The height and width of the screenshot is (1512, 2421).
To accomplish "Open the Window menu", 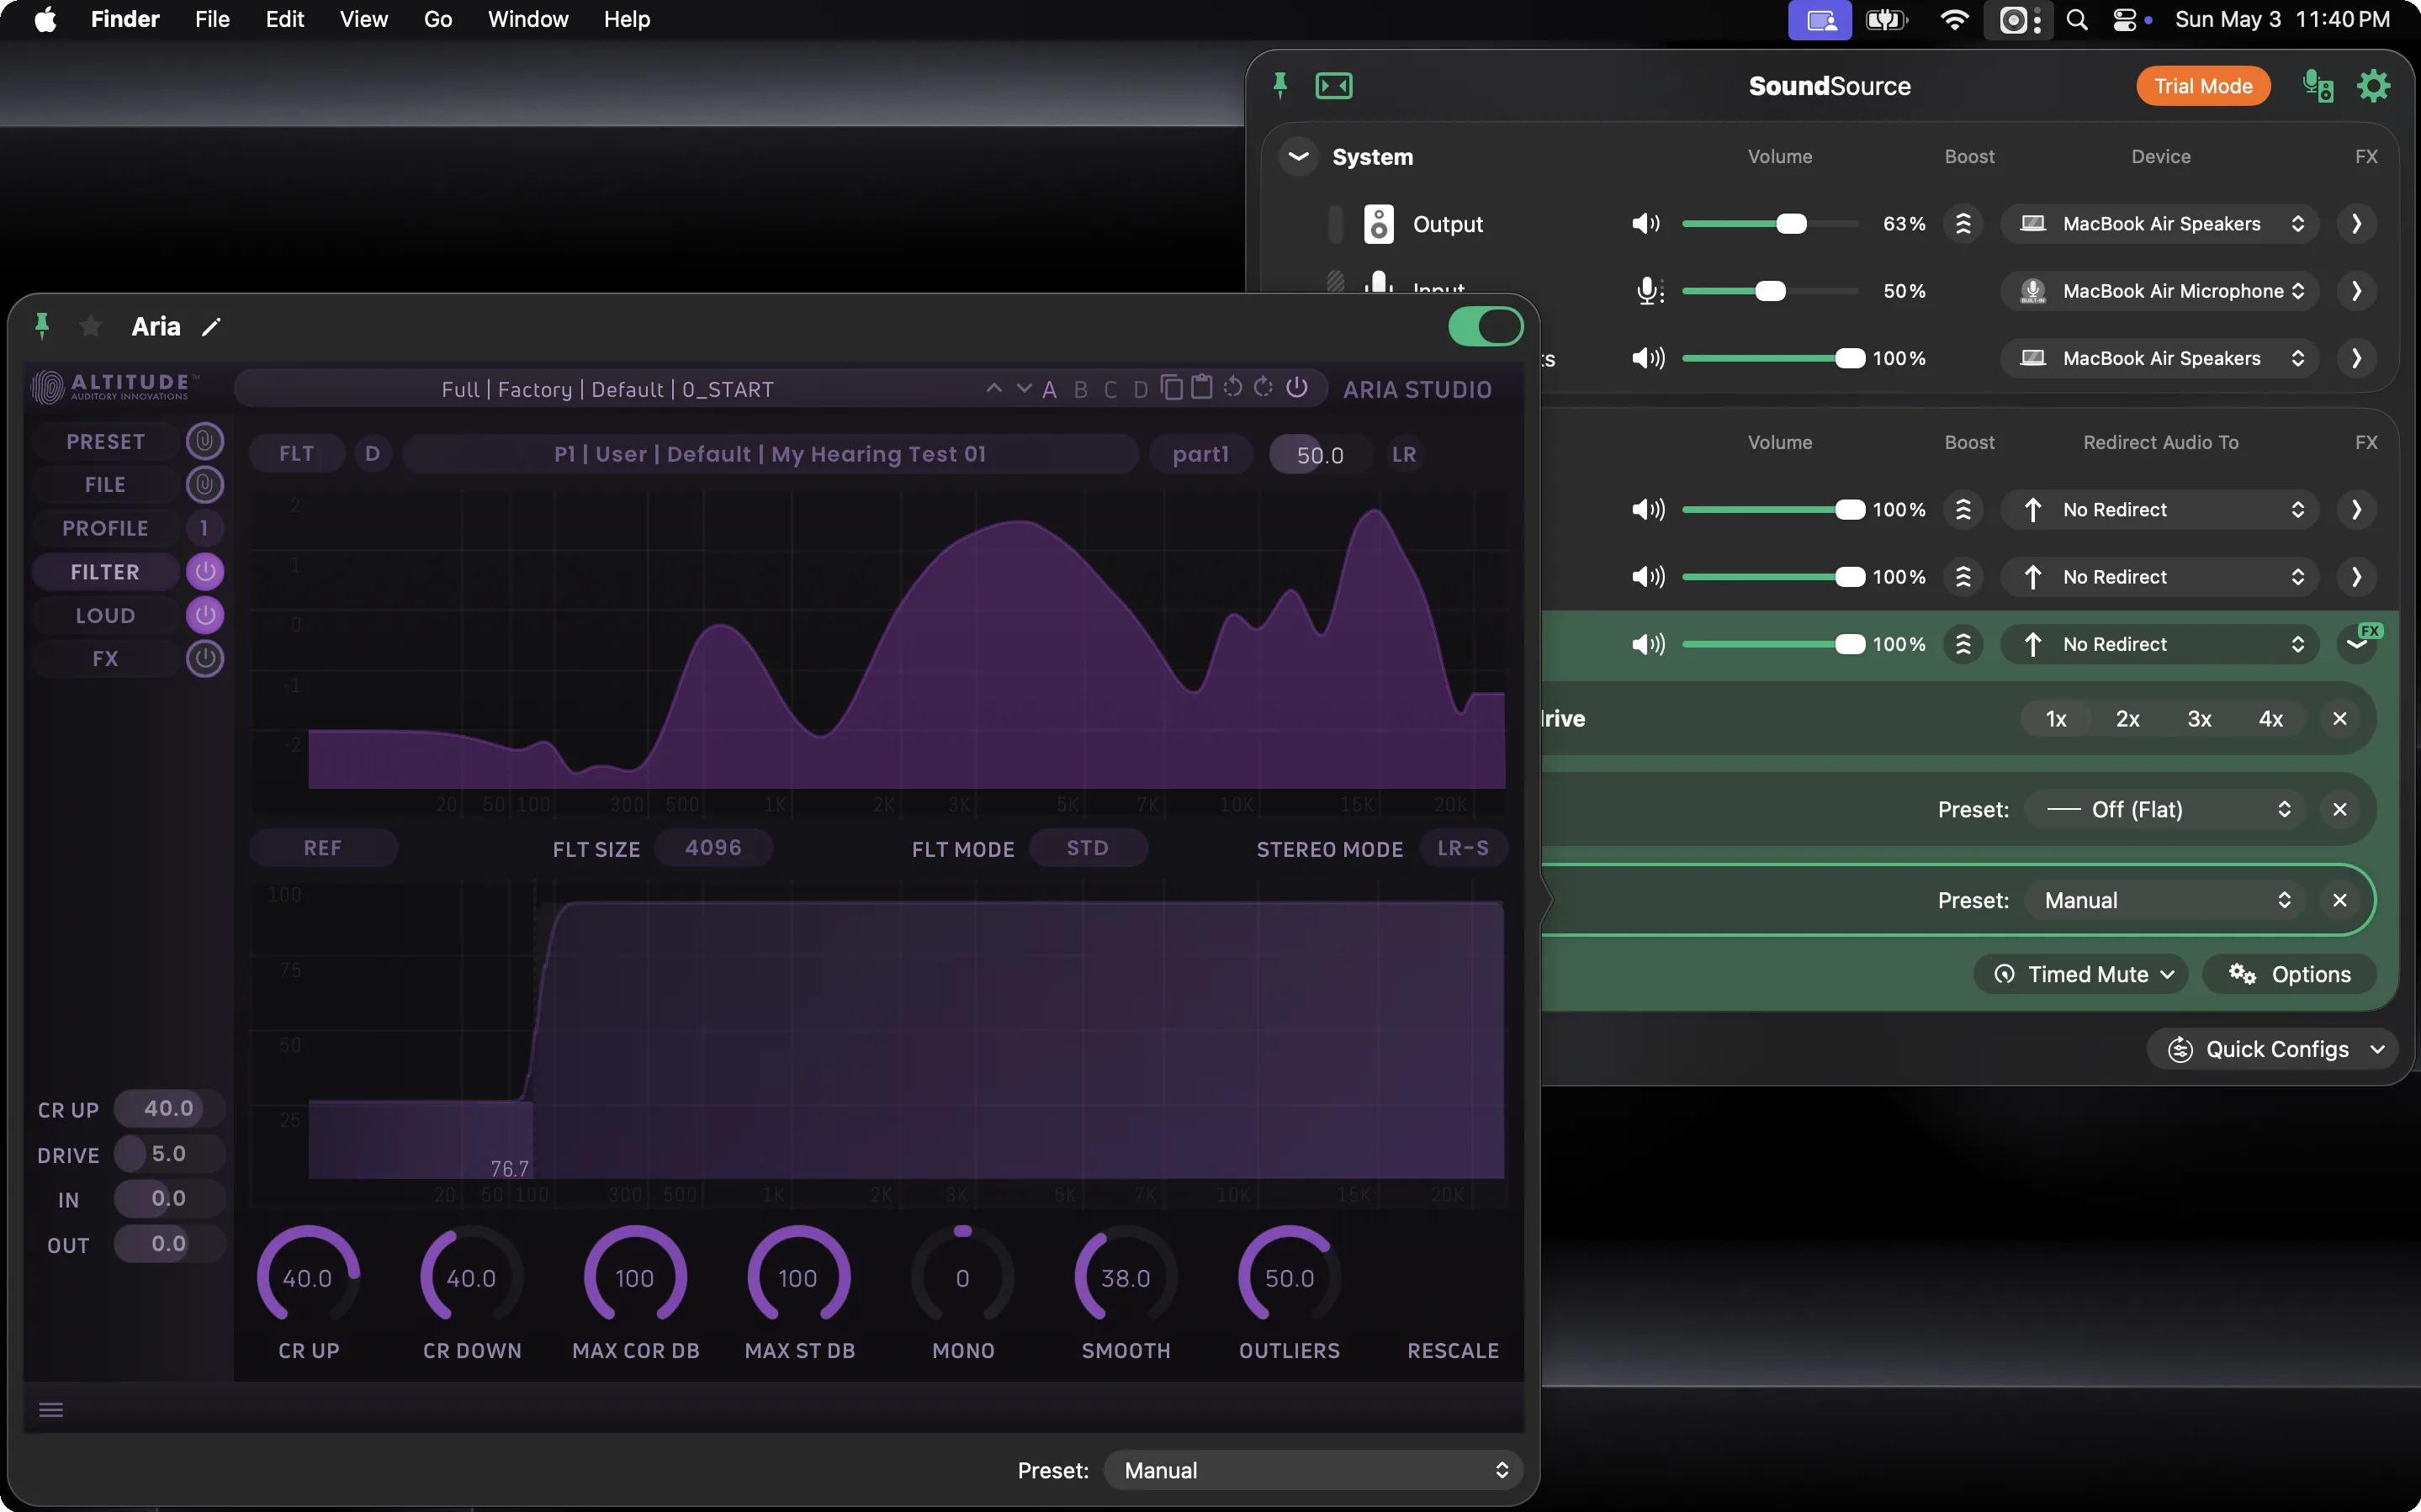I will (x=528, y=20).
